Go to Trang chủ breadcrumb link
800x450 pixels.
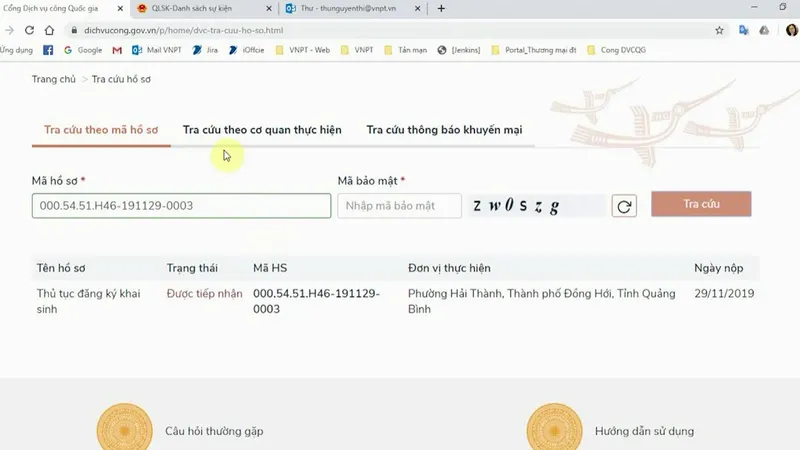pos(54,79)
